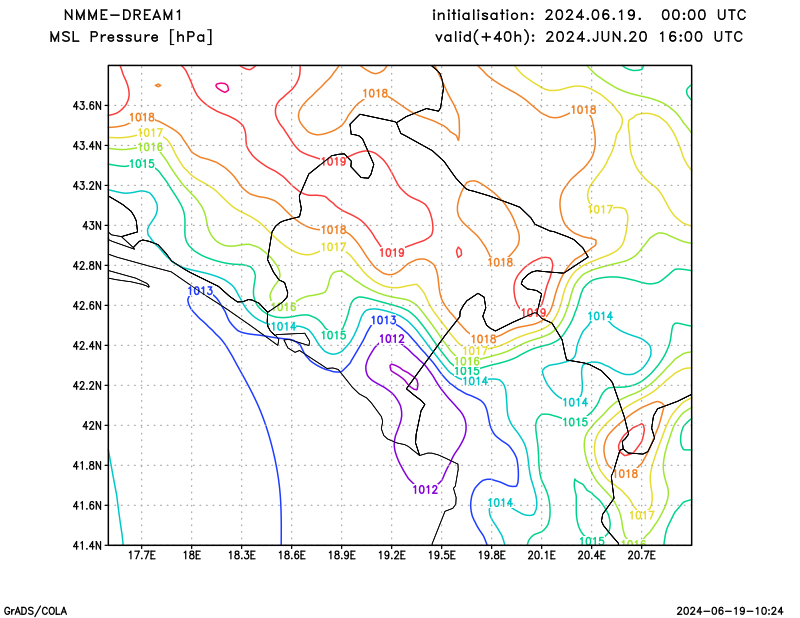This screenshot has height=618, width=800.
Task: Click the valid(+40h) forecast time line
Action: (589, 37)
